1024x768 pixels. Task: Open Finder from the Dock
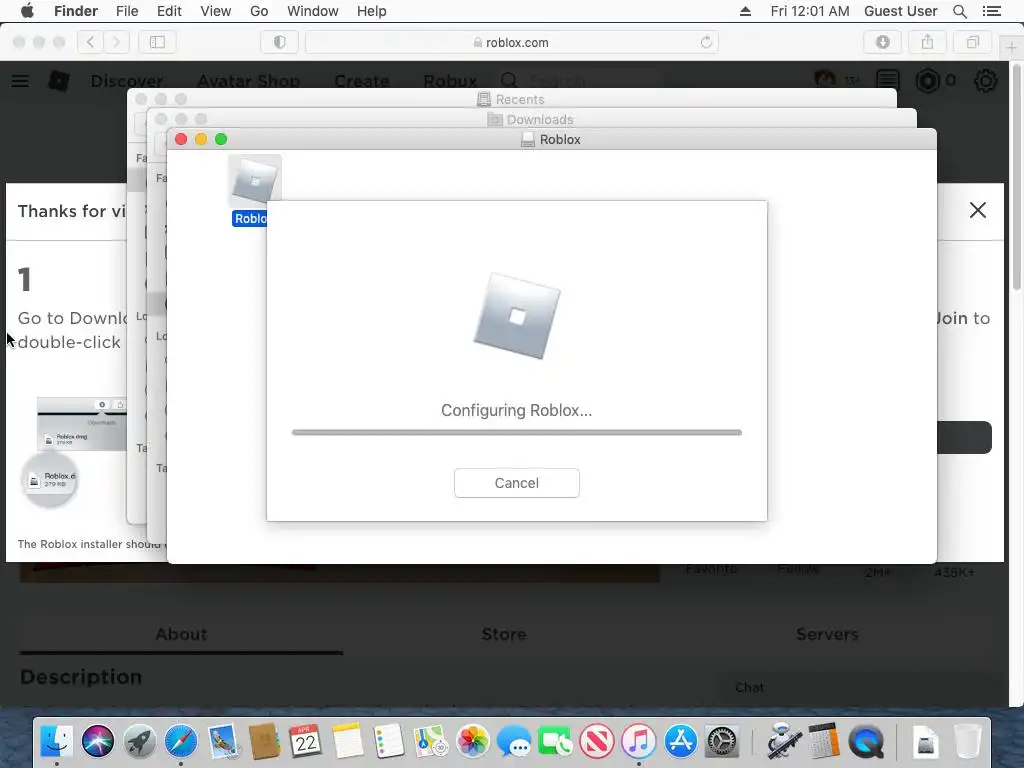[57, 742]
